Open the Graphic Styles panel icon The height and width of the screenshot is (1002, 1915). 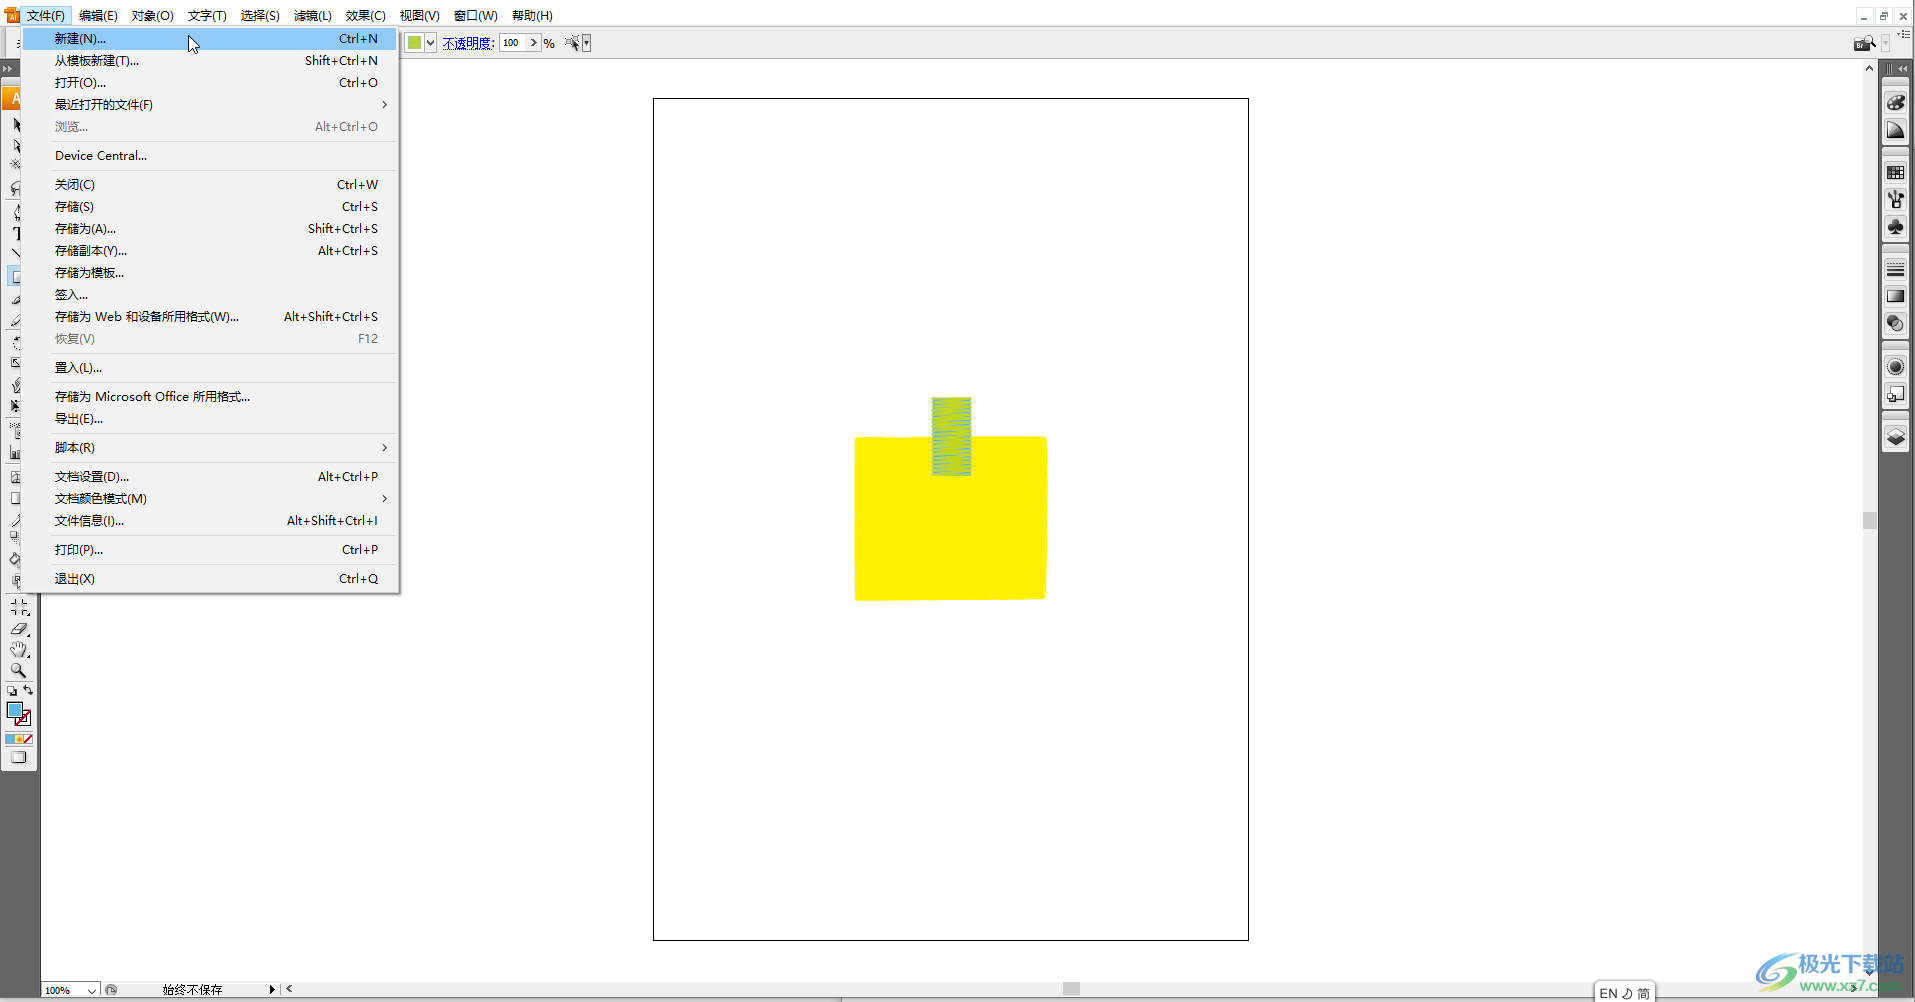pos(1895,394)
